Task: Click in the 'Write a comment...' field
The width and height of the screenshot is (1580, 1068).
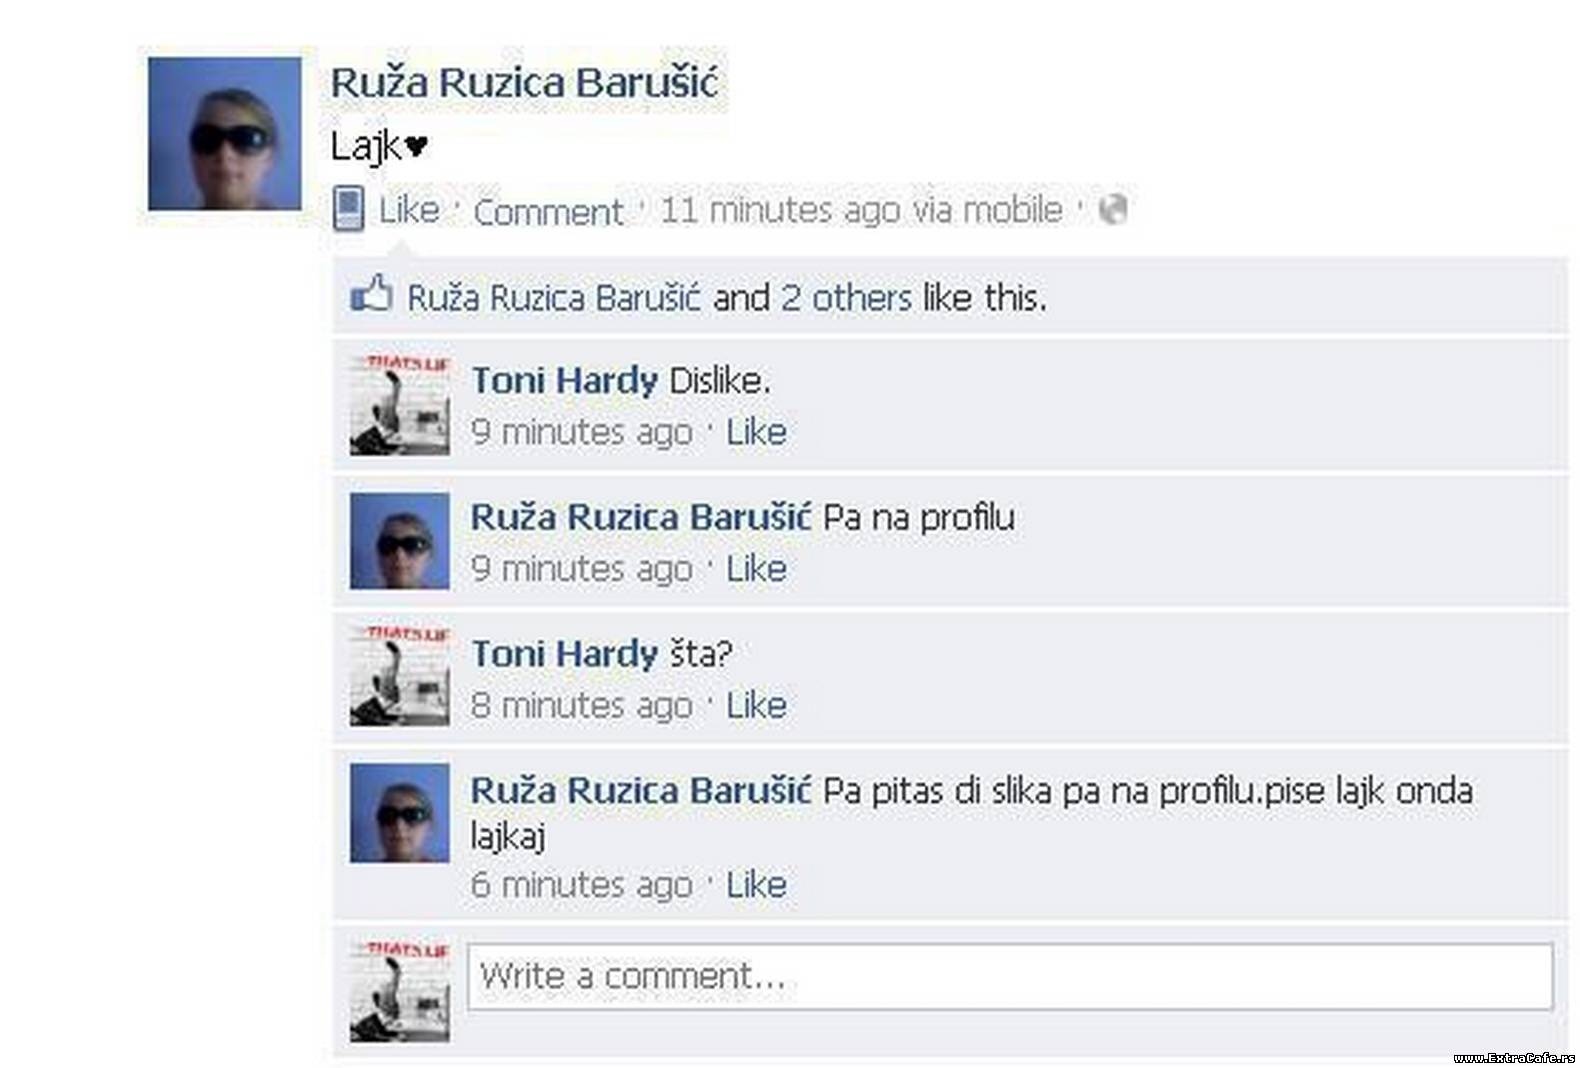Action: point(1010,976)
